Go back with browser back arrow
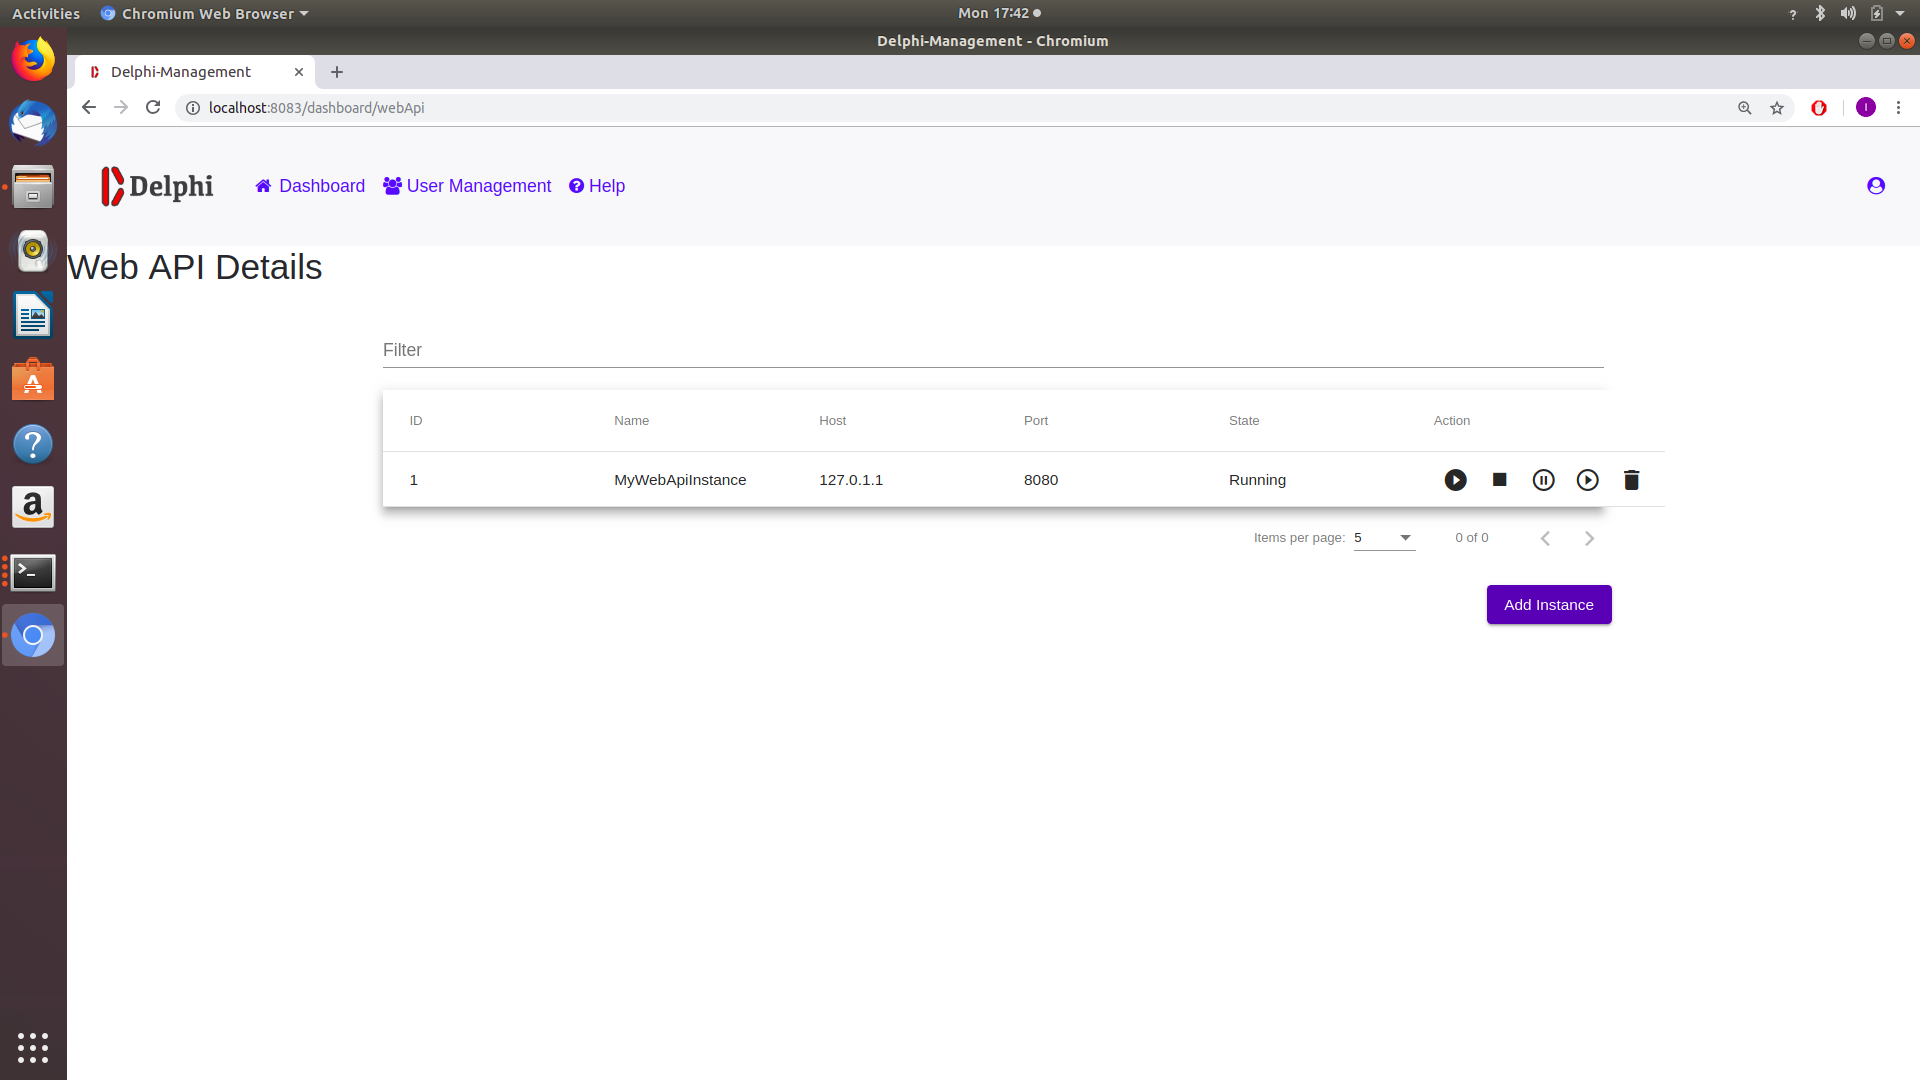The width and height of the screenshot is (1920, 1080). [89, 107]
